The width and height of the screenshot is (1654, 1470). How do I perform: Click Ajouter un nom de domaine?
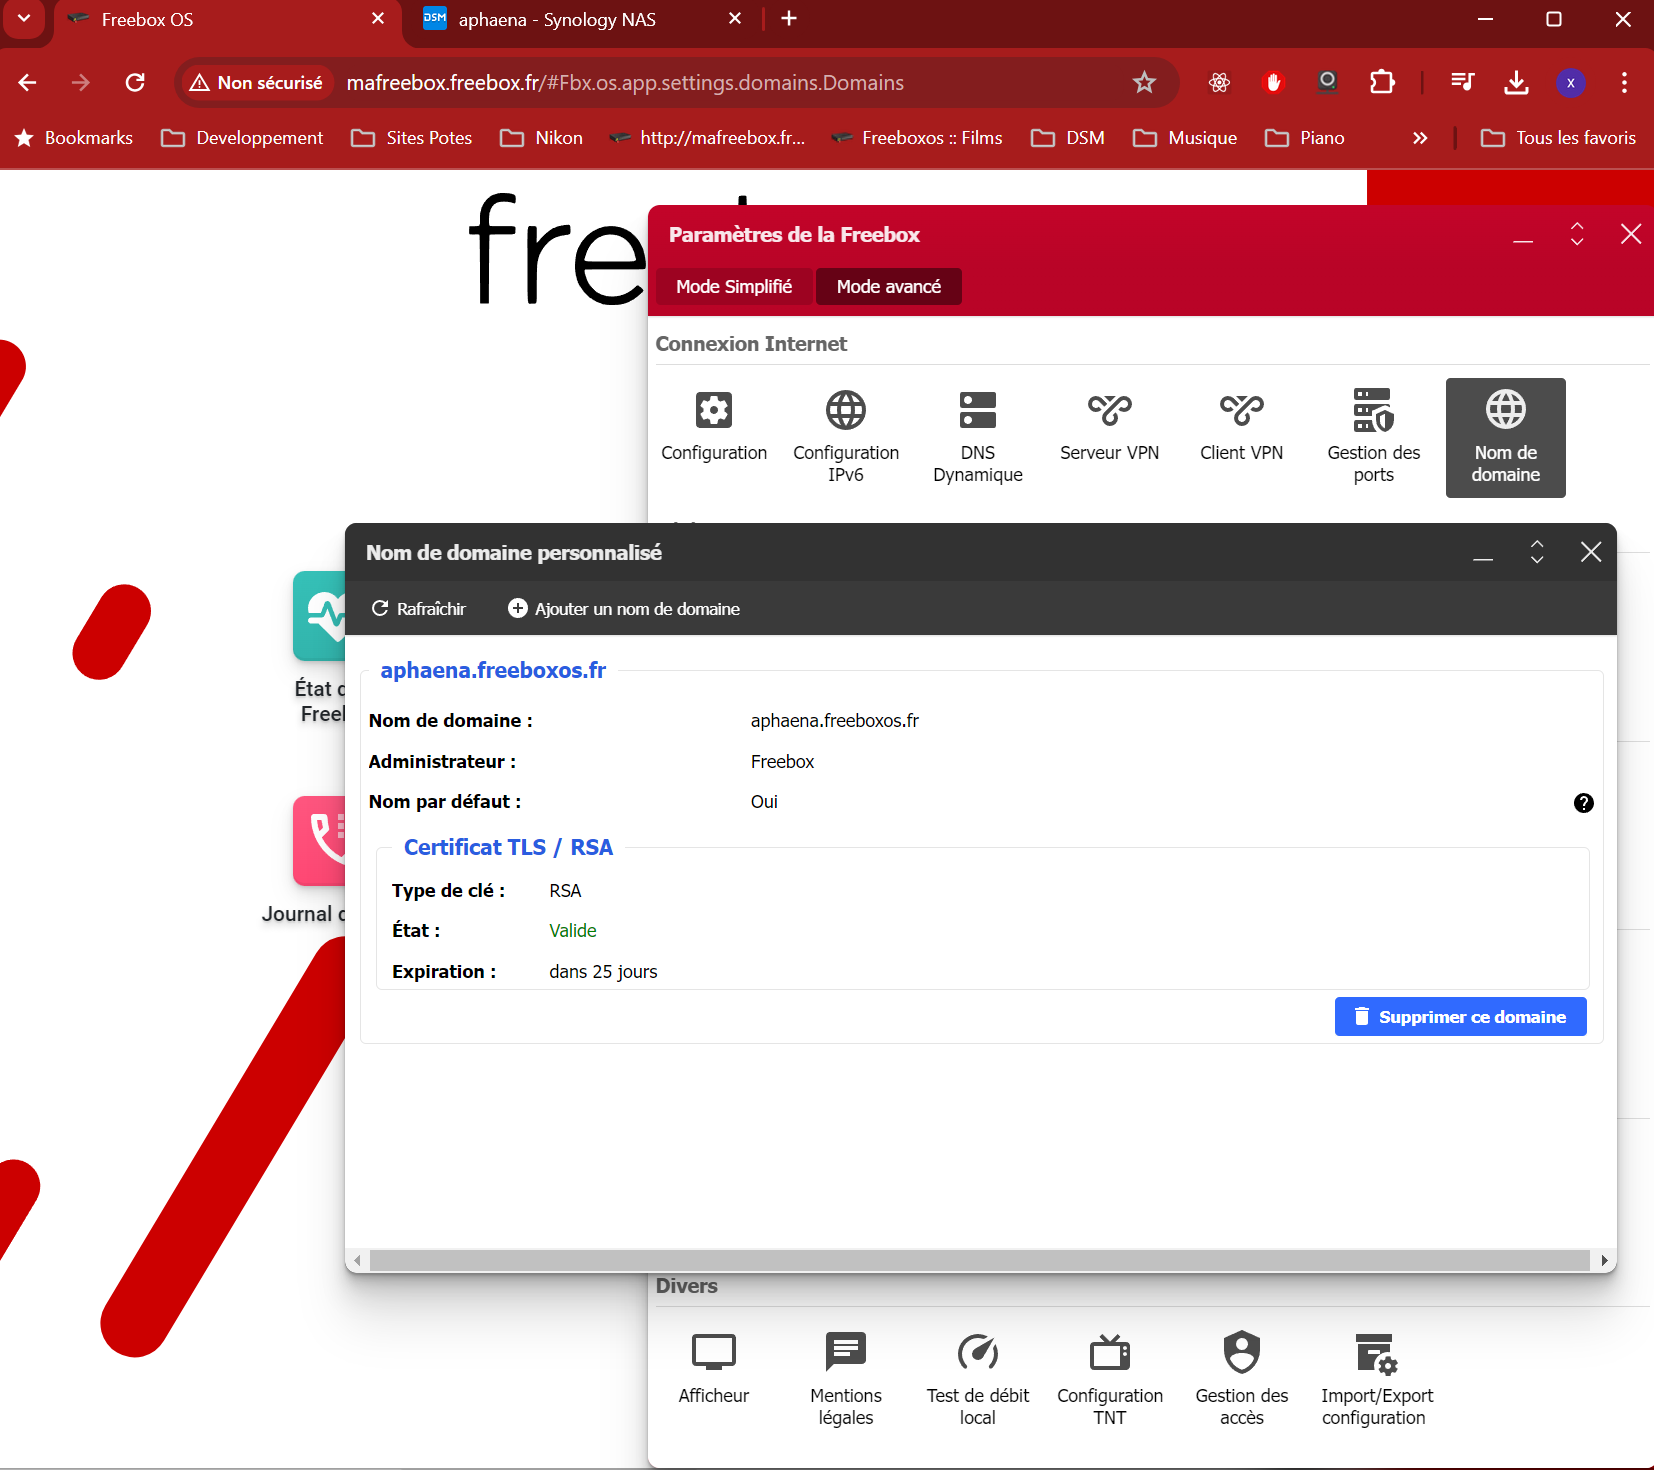[624, 609]
